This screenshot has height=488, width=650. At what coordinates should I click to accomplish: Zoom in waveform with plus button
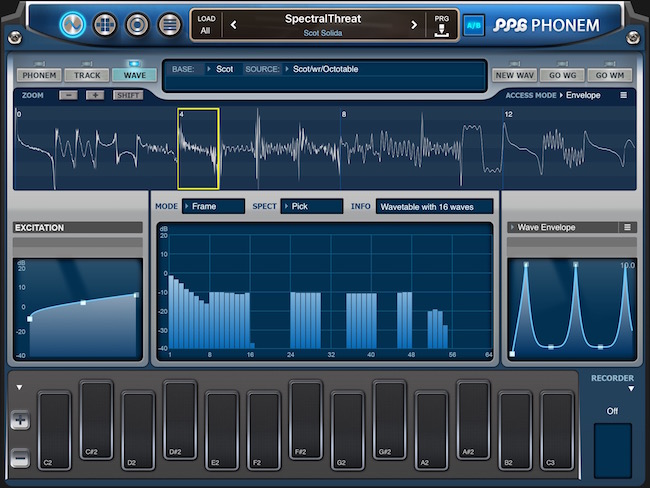tap(95, 96)
